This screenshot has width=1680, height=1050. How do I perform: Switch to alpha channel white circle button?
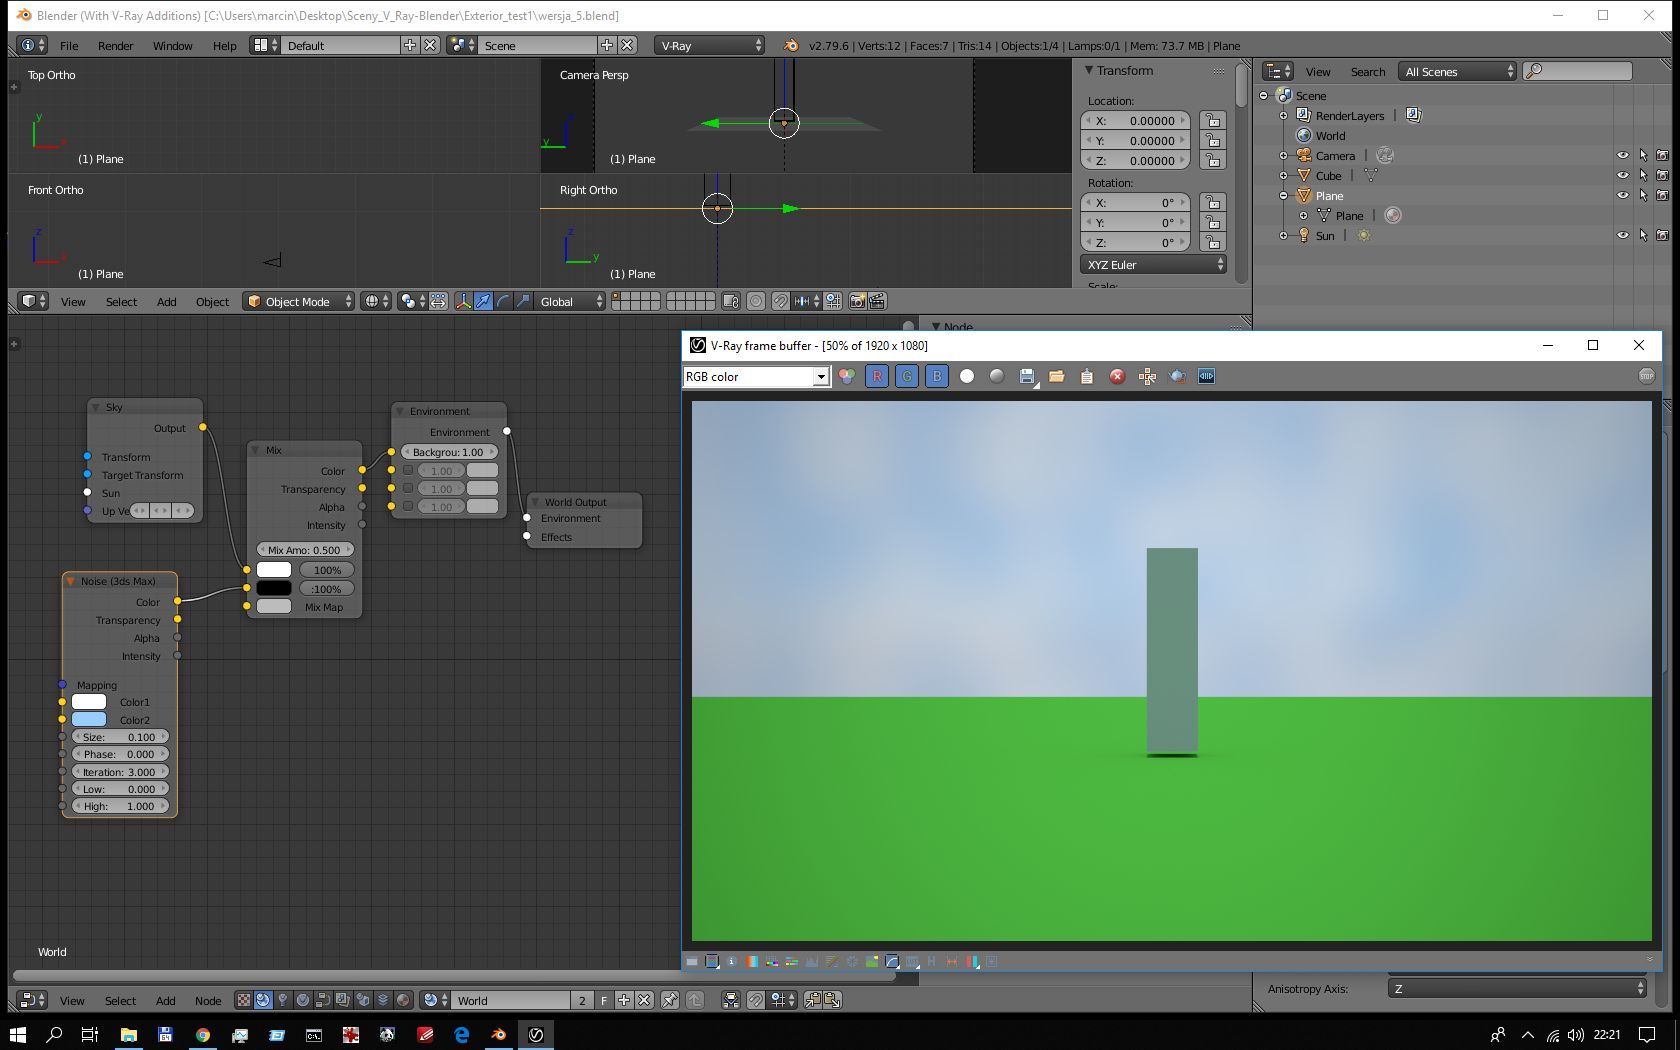click(x=967, y=376)
